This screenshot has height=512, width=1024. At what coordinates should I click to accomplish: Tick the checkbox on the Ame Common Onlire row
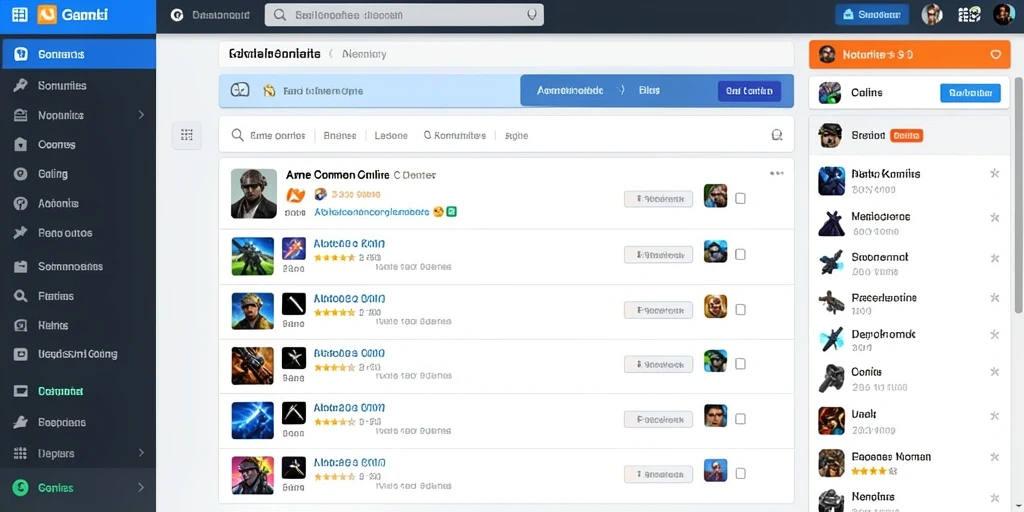(740, 199)
